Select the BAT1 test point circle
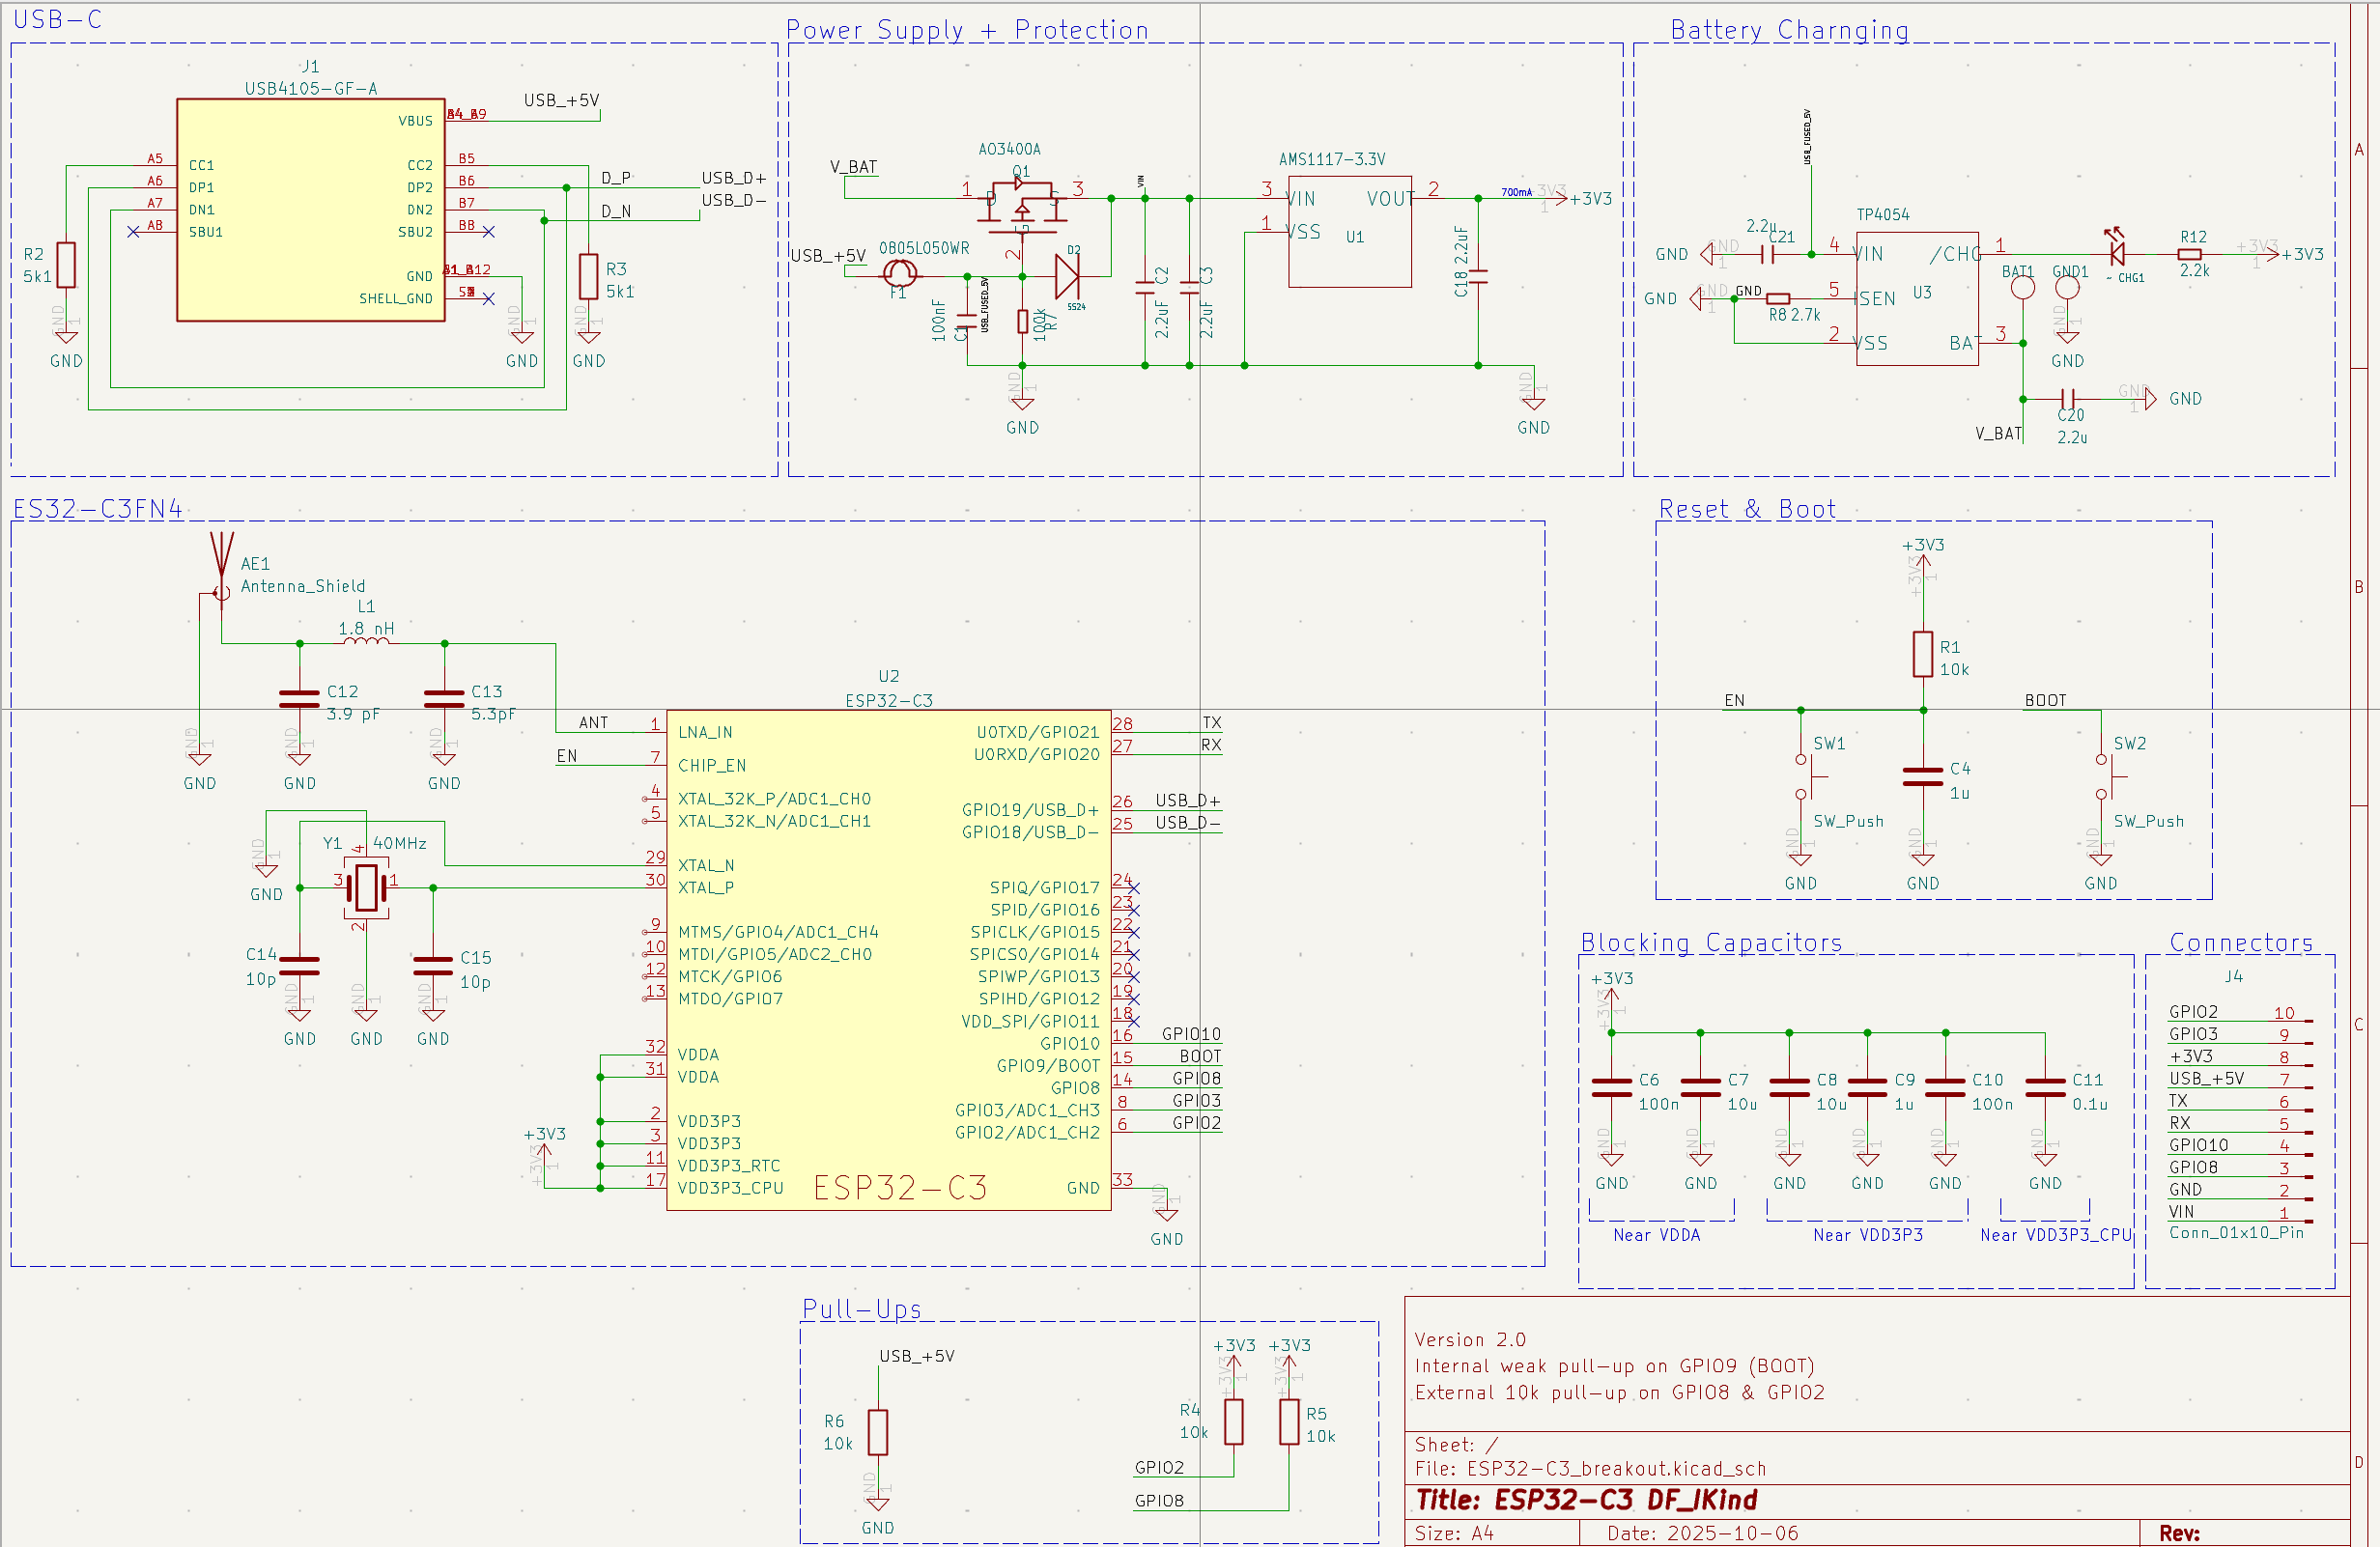Viewport: 2380px width, 1547px height. pyautogui.click(x=2022, y=288)
